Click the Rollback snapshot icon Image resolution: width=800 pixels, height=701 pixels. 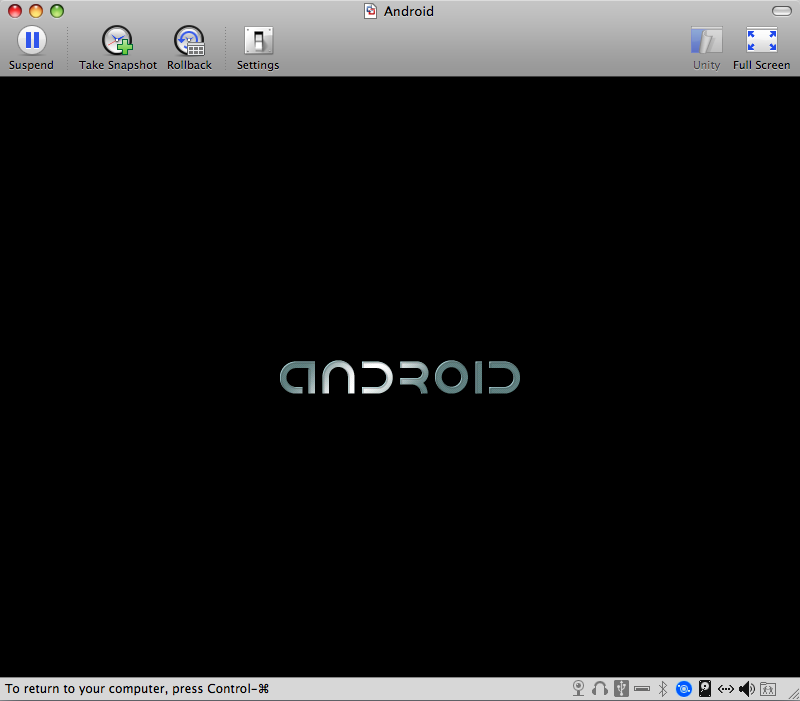point(189,41)
